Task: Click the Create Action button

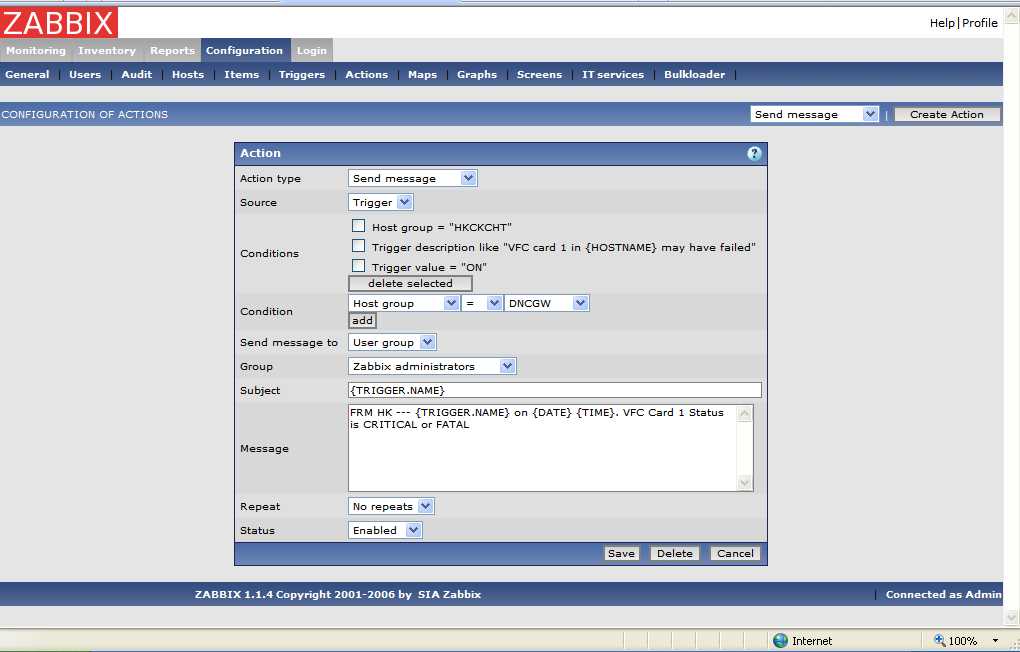Action: (x=946, y=115)
